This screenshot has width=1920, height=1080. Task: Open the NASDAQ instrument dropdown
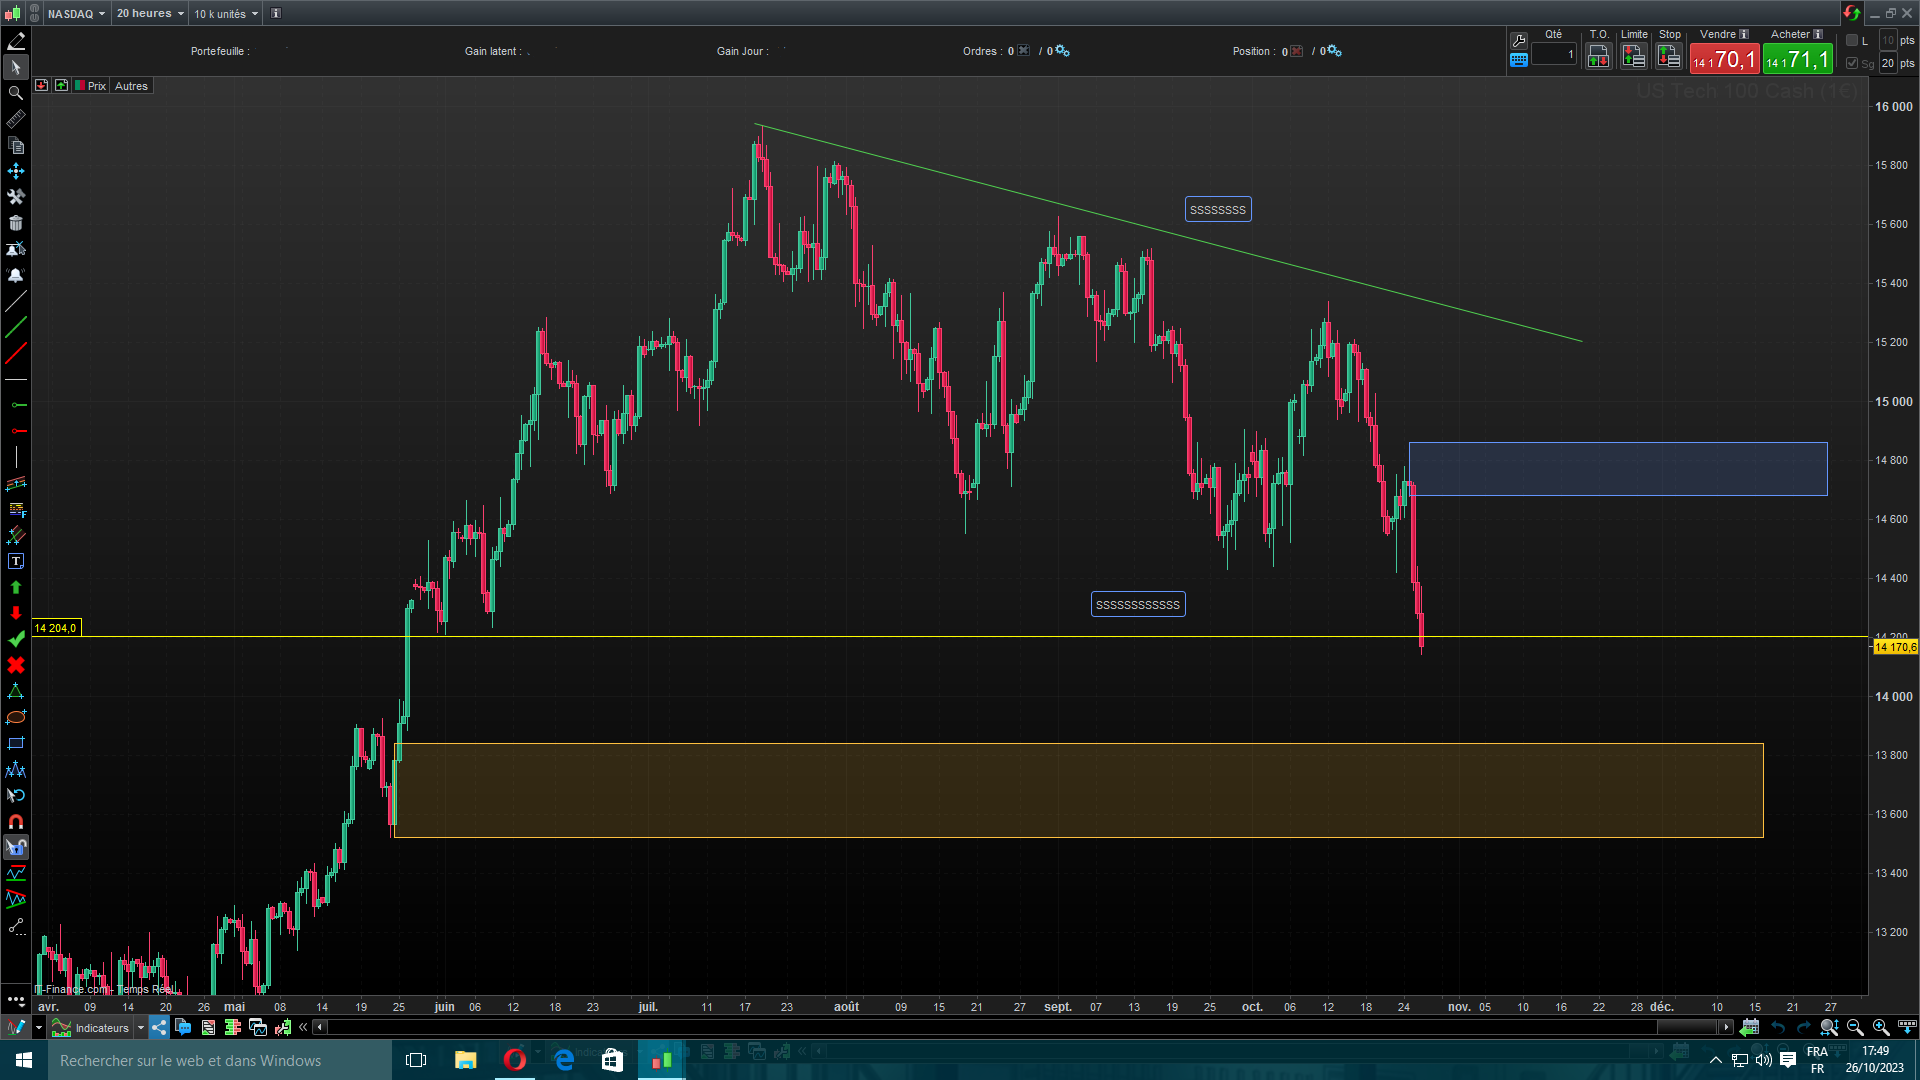click(76, 14)
